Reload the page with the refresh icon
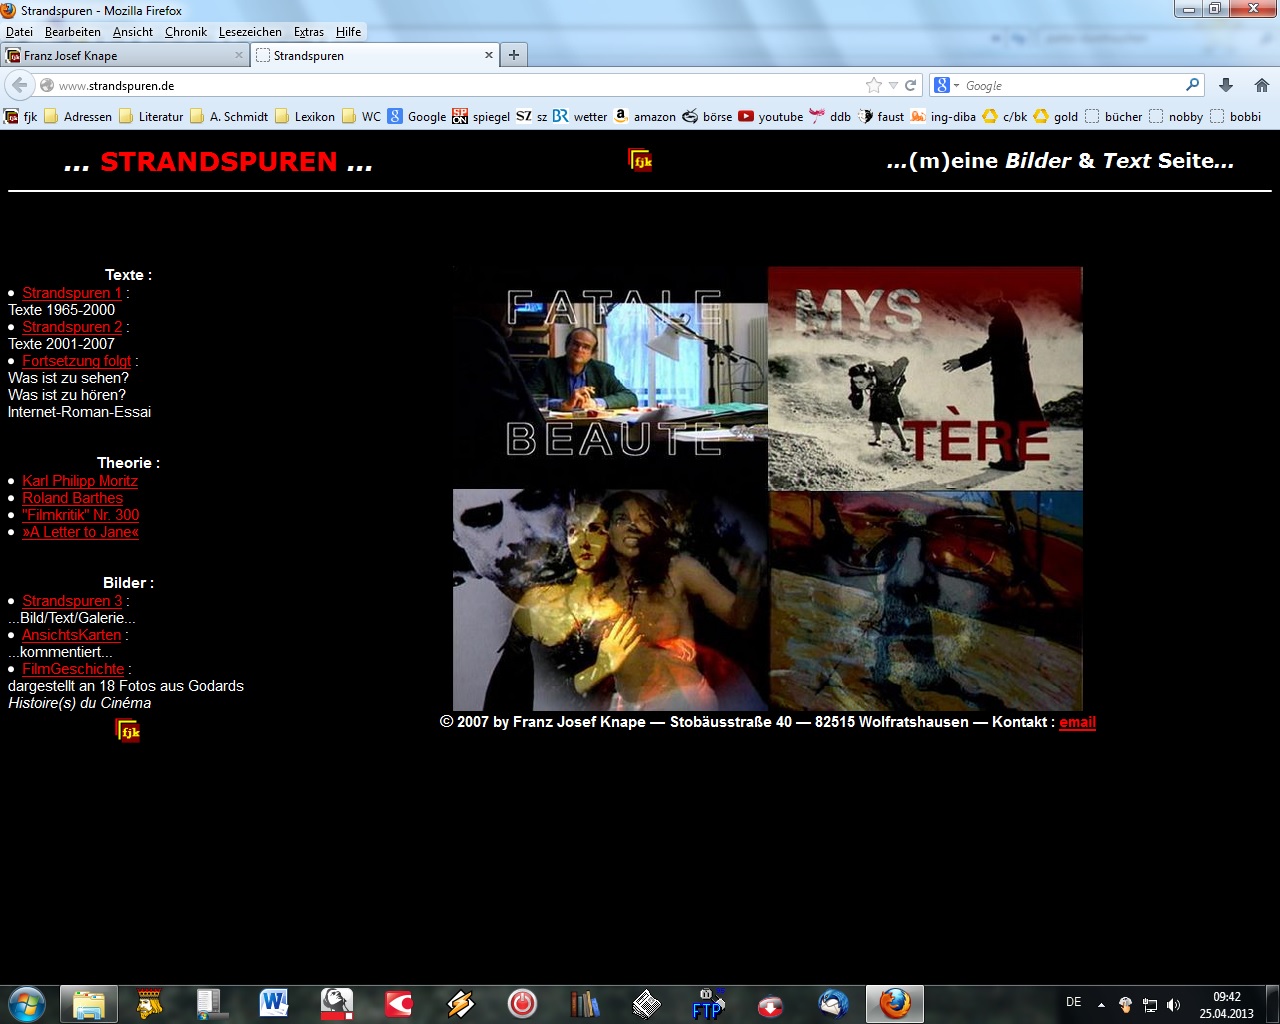Image resolution: width=1280 pixels, height=1024 pixels. coord(910,86)
